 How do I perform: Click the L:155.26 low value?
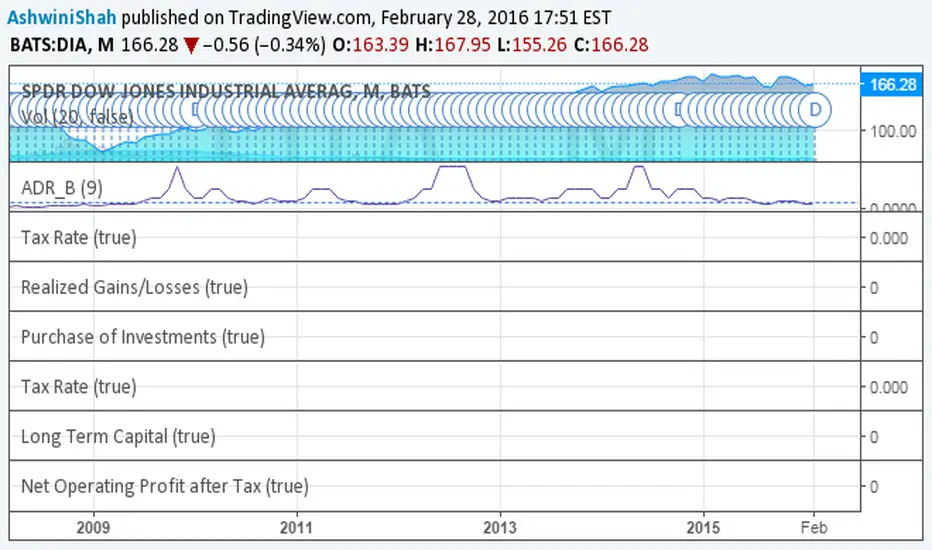pos(532,45)
